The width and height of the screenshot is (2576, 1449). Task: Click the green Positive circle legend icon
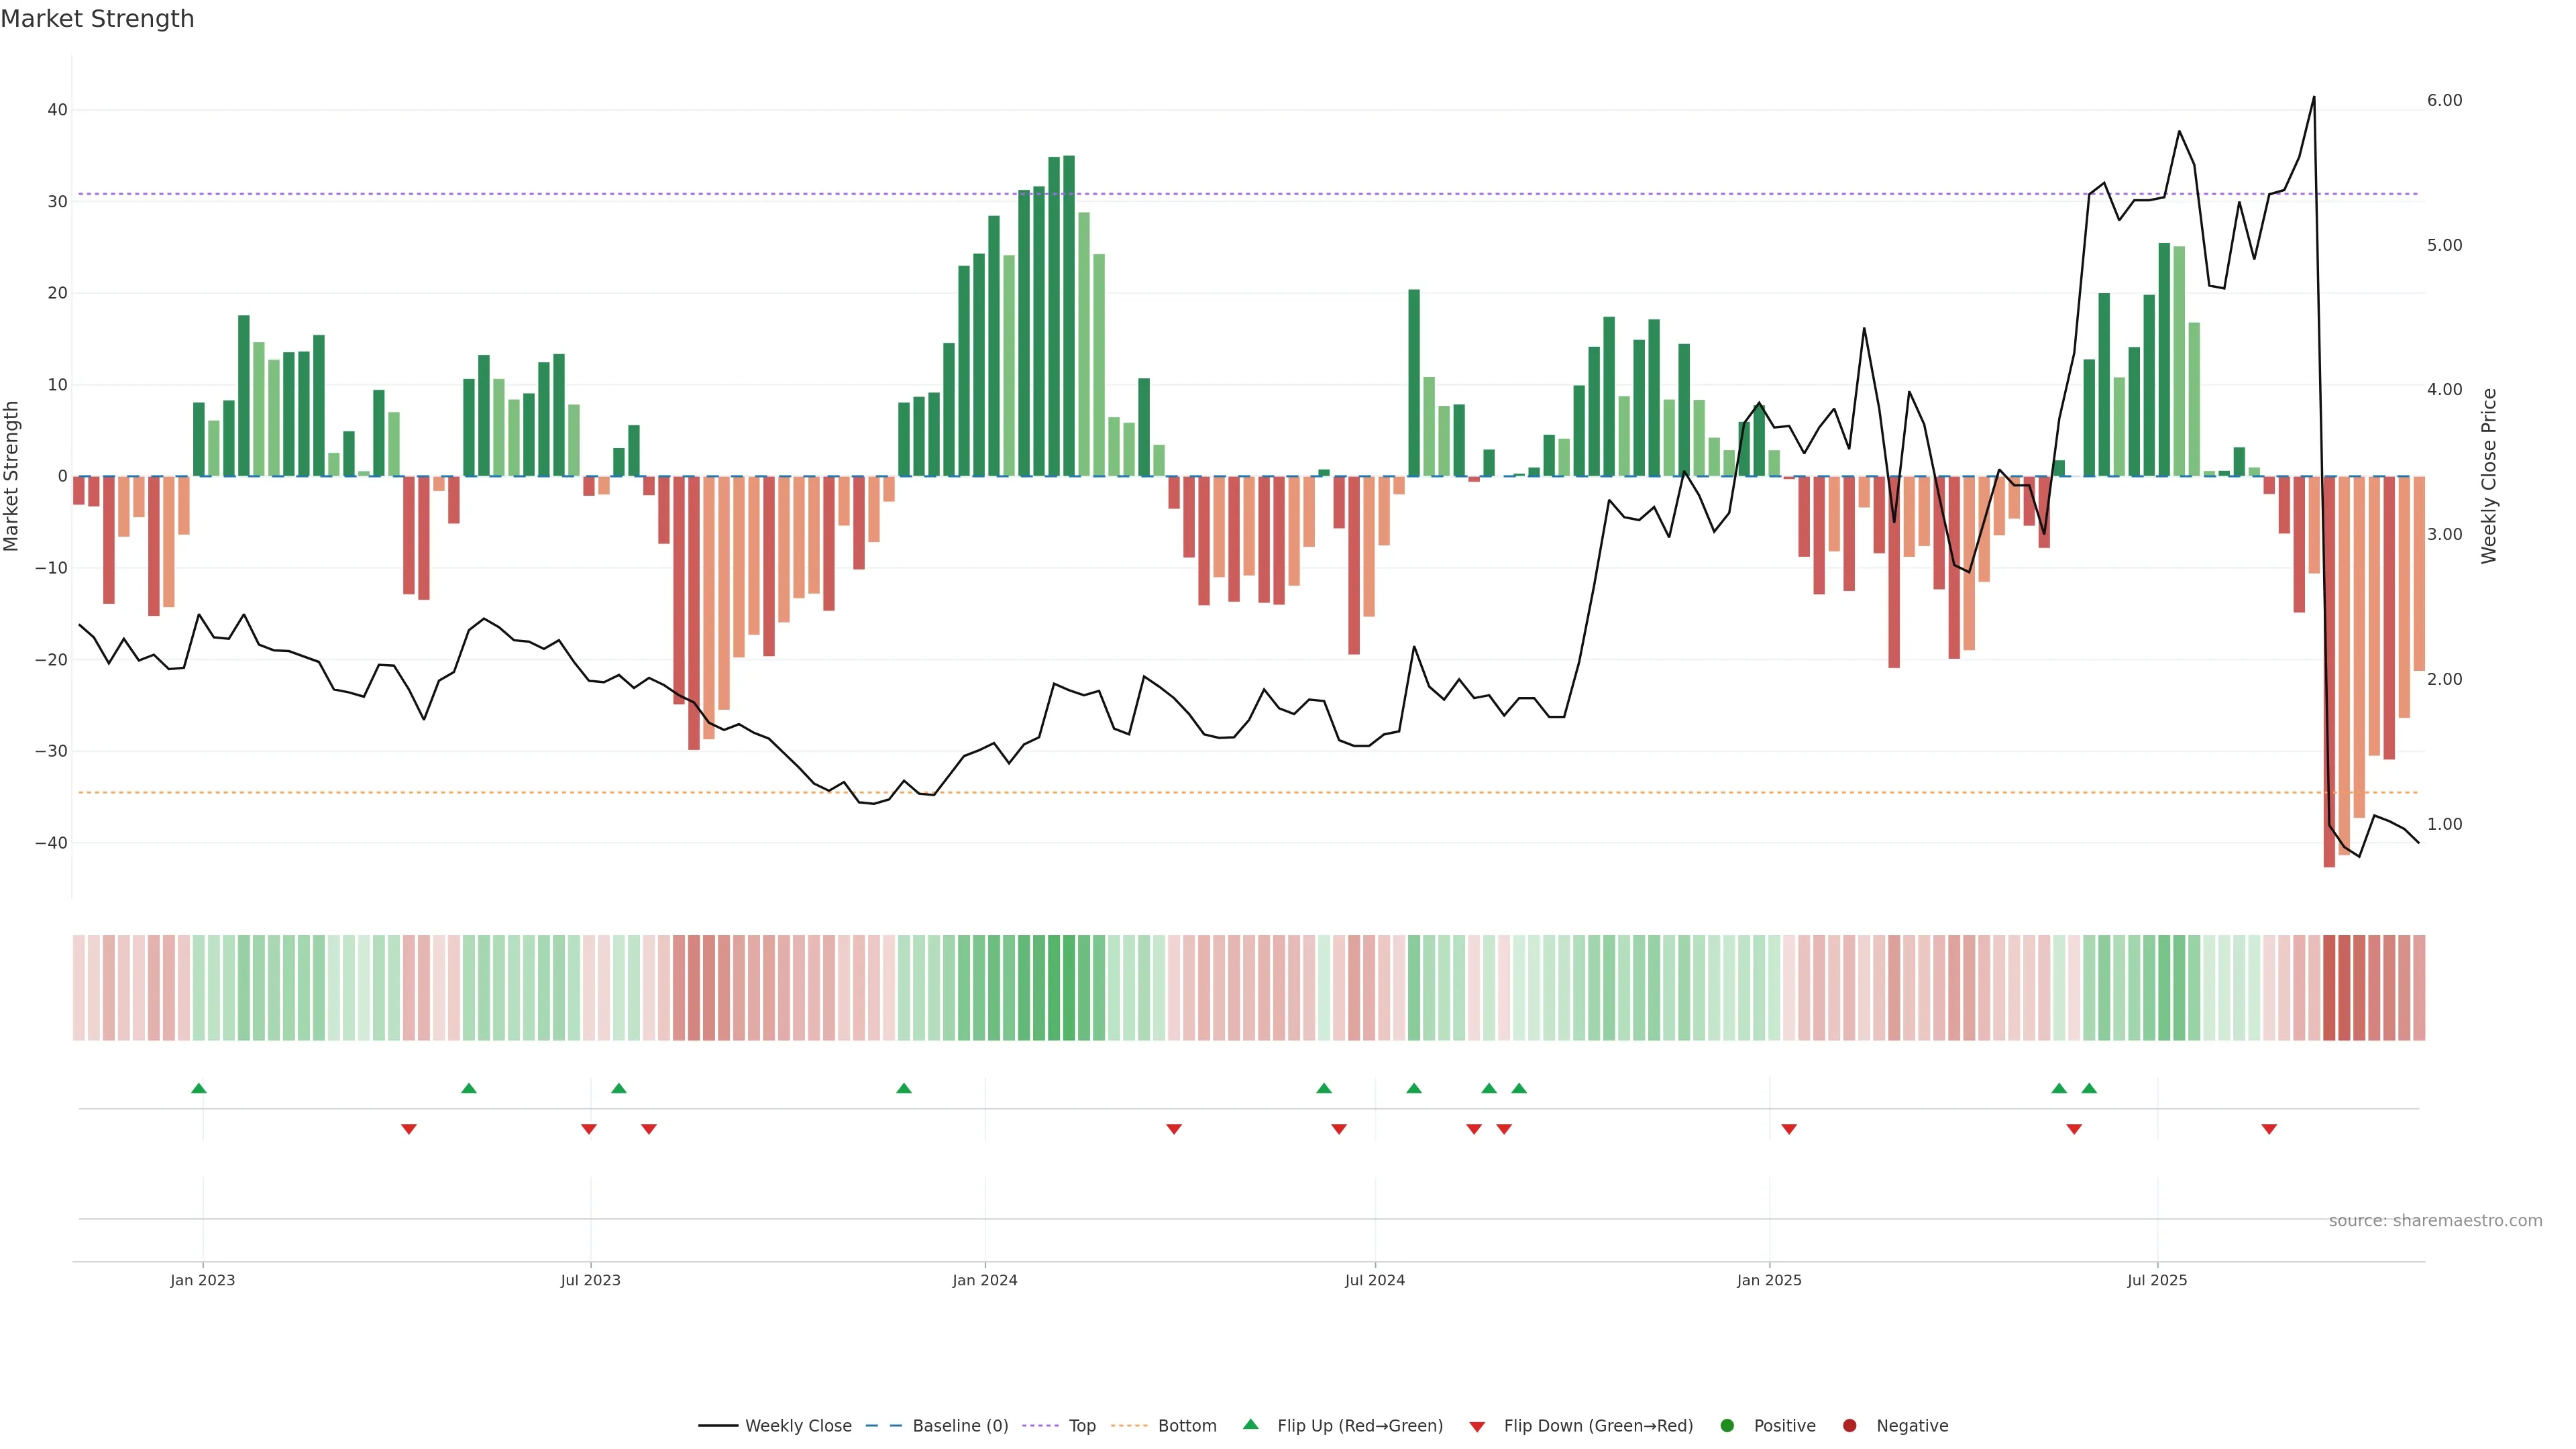(x=1727, y=1426)
